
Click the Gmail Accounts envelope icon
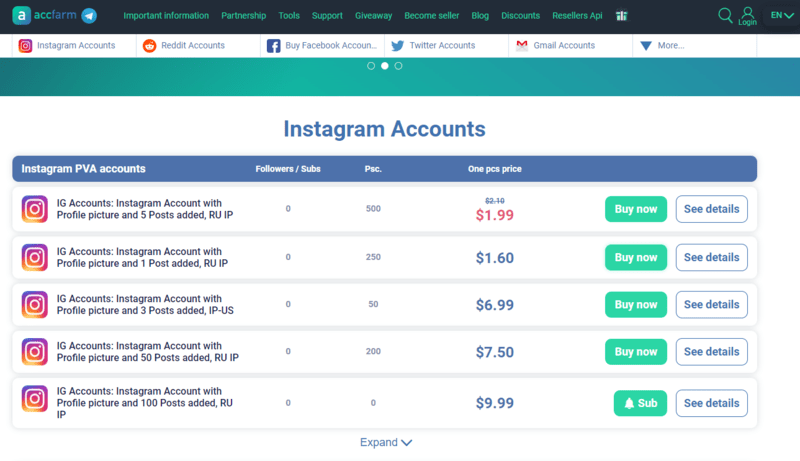(x=521, y=45)
